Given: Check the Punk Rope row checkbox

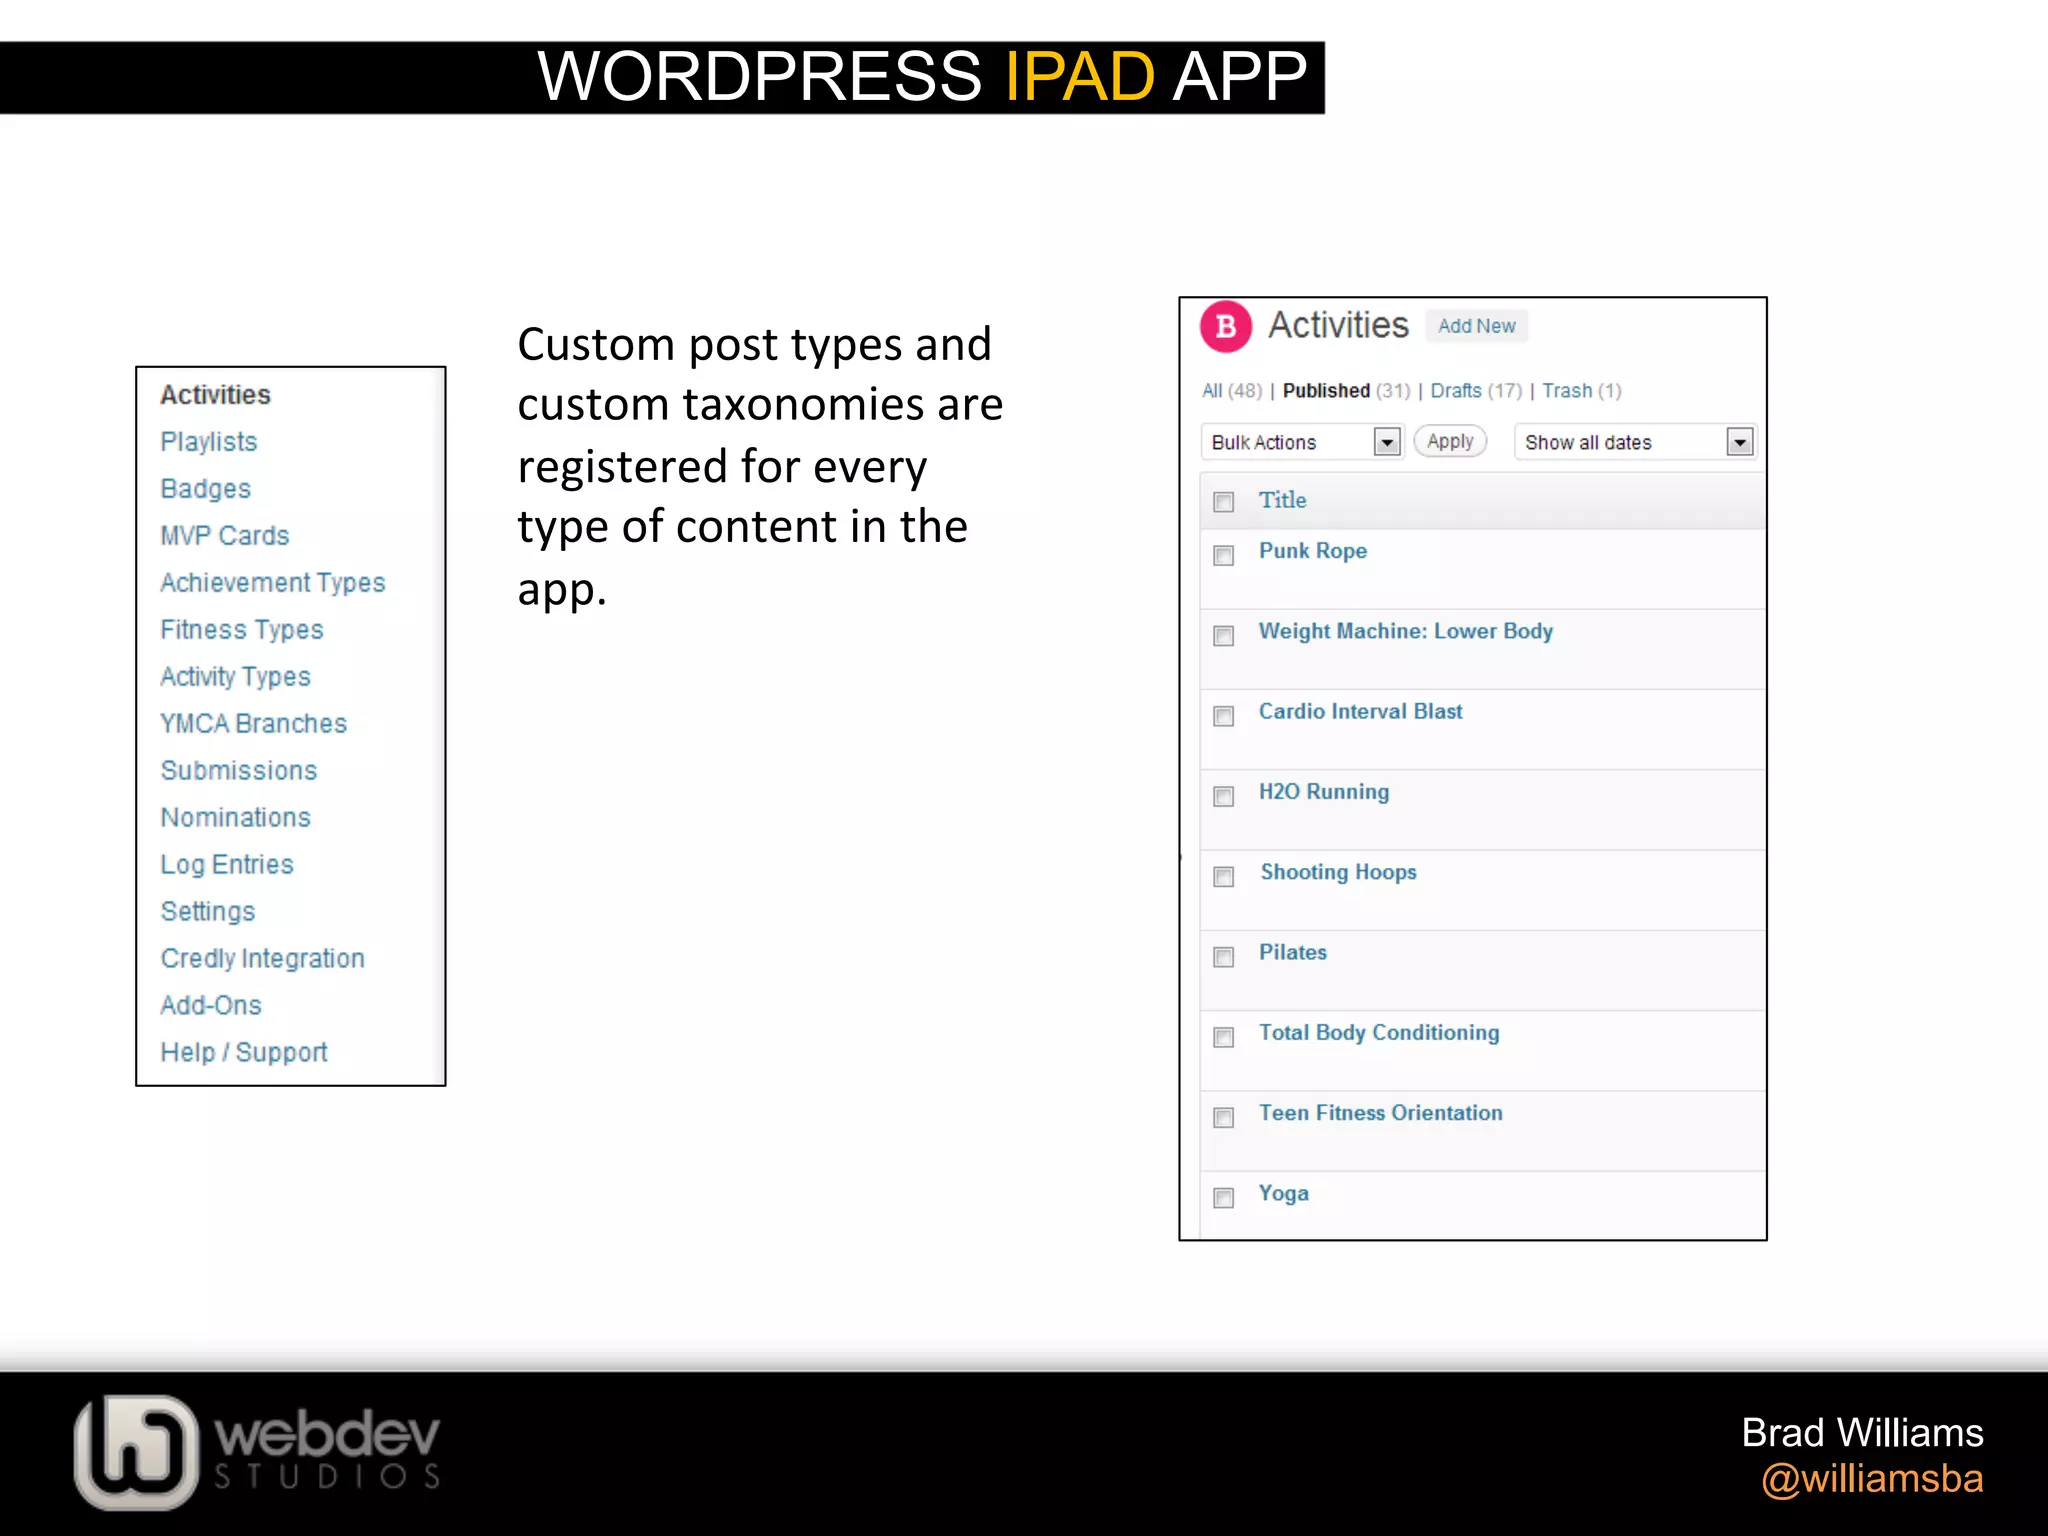Looking at the screenshot, I should pos(1223,555).
